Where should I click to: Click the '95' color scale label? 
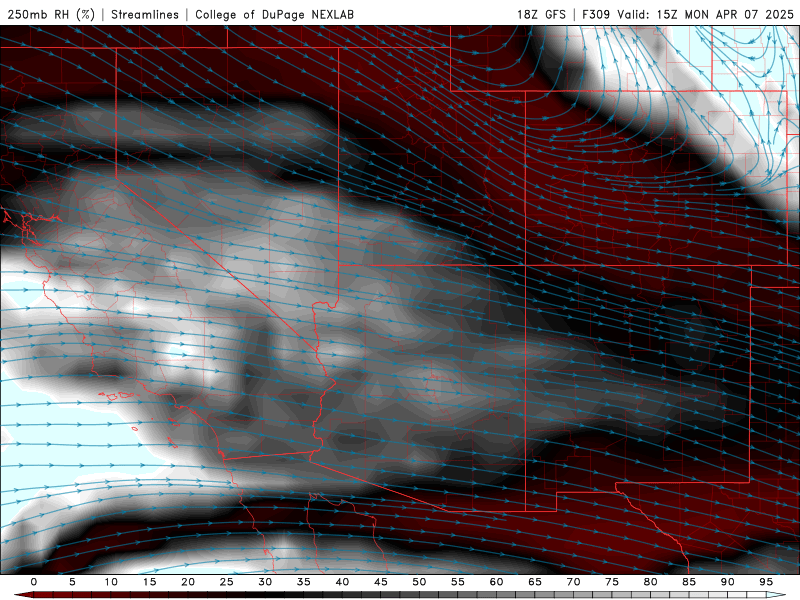[x=766, y=582]
